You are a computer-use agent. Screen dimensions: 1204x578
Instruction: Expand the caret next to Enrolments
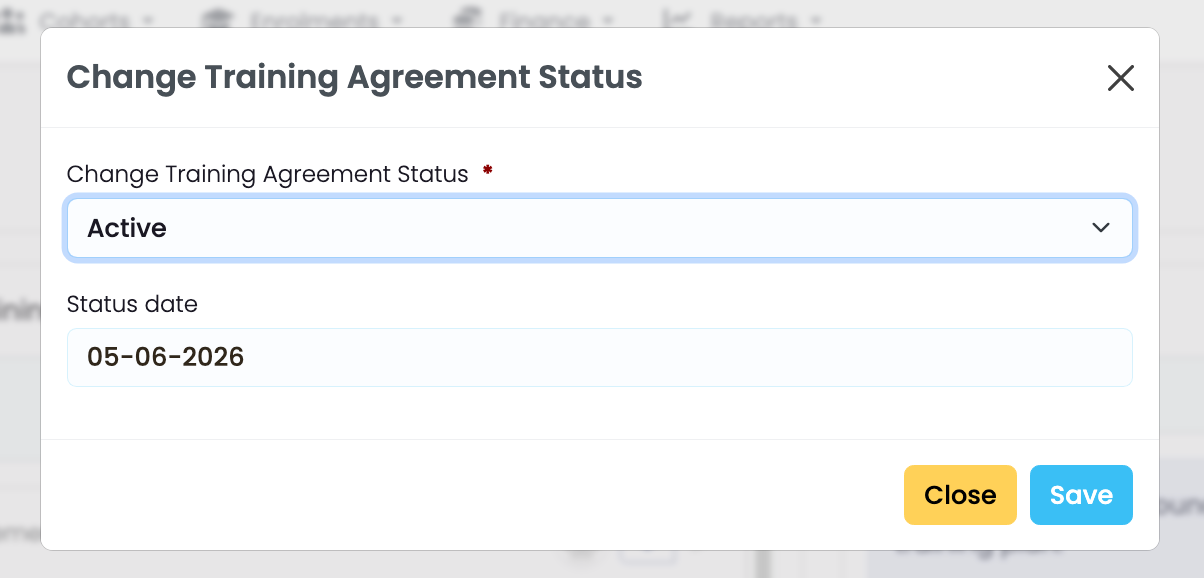point(397,20)
